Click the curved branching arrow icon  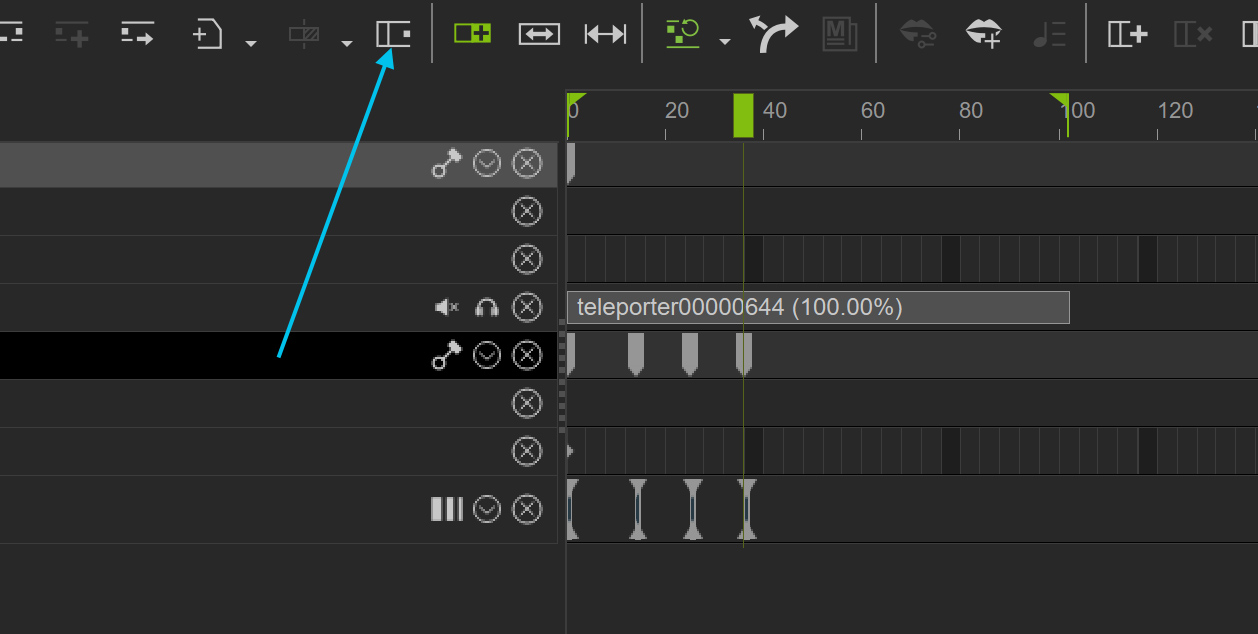click(774, 34)
